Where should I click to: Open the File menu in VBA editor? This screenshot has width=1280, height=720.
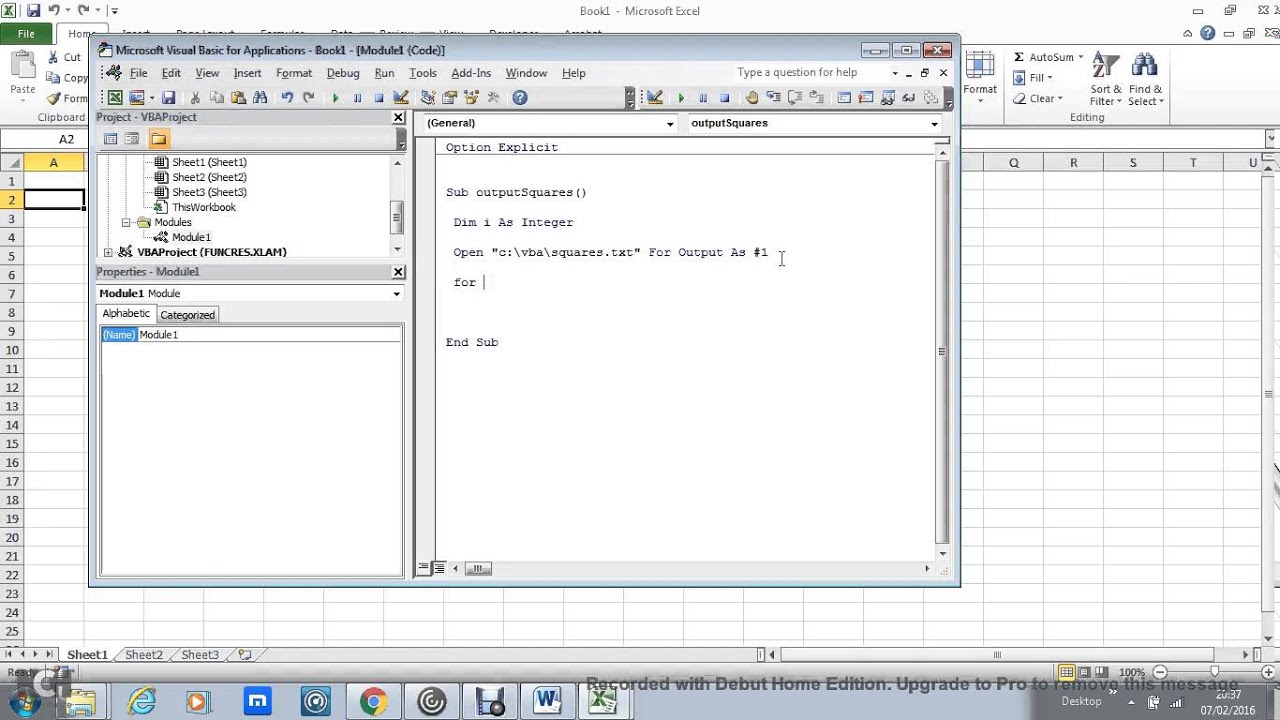[x=138, y=73]
